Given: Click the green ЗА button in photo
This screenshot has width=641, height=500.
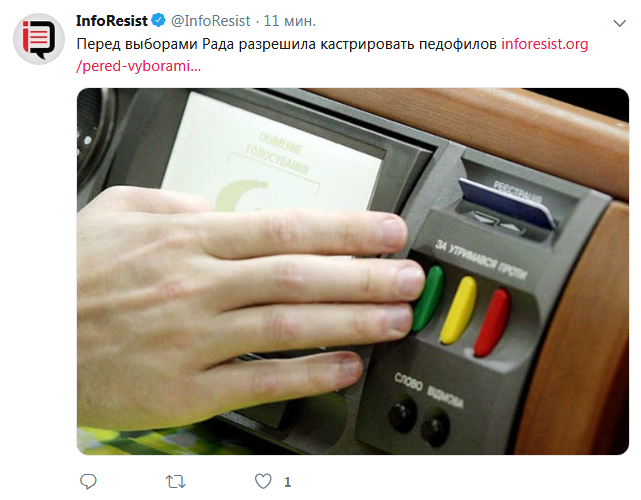Looking at the screenshot, I should (x=429, y=298).
